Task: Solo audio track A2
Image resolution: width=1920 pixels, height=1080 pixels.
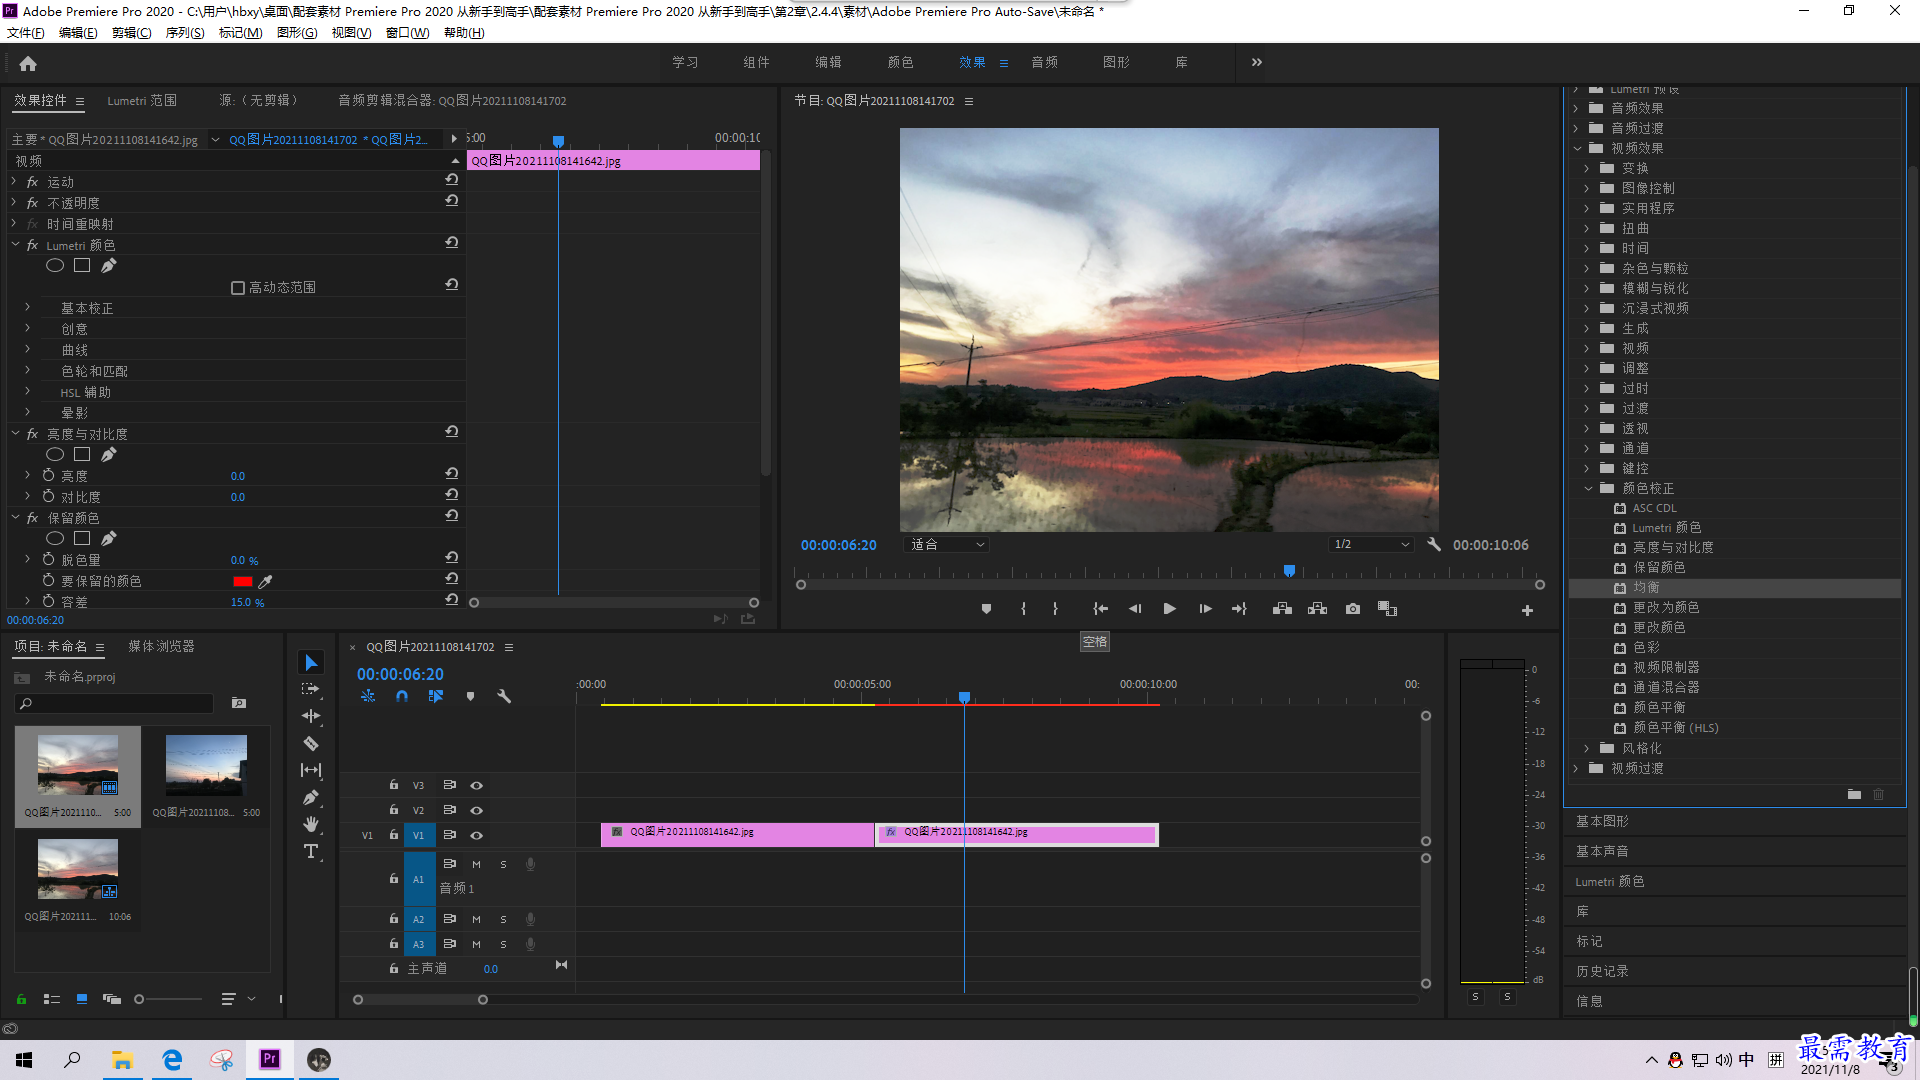Action: tap(503, 919)
